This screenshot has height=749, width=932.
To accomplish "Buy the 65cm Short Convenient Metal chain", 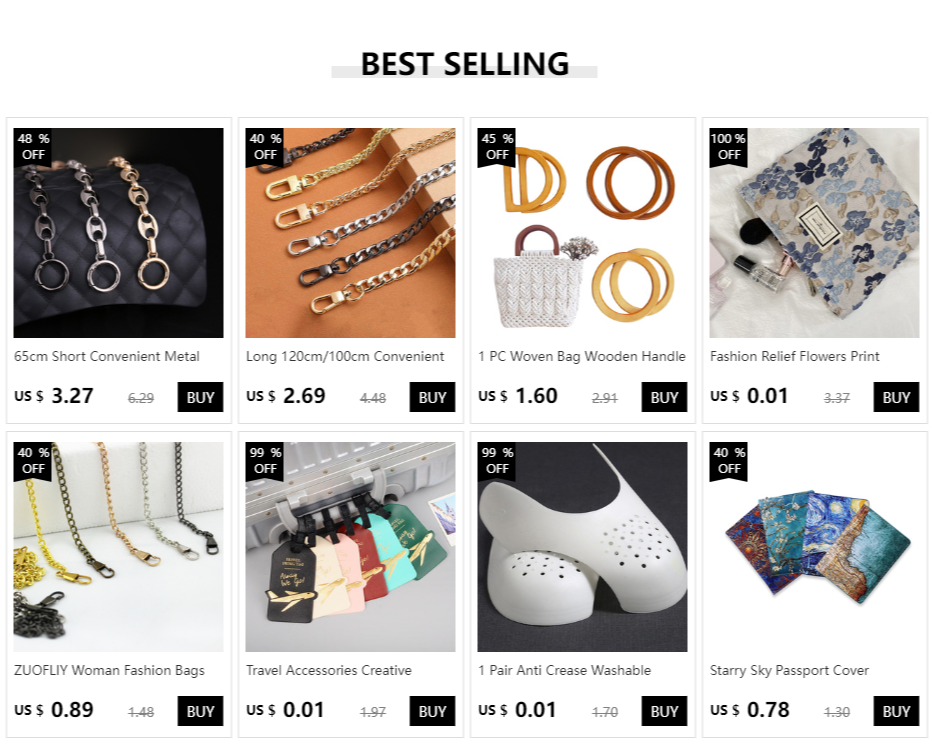I will tap(200, 397).
